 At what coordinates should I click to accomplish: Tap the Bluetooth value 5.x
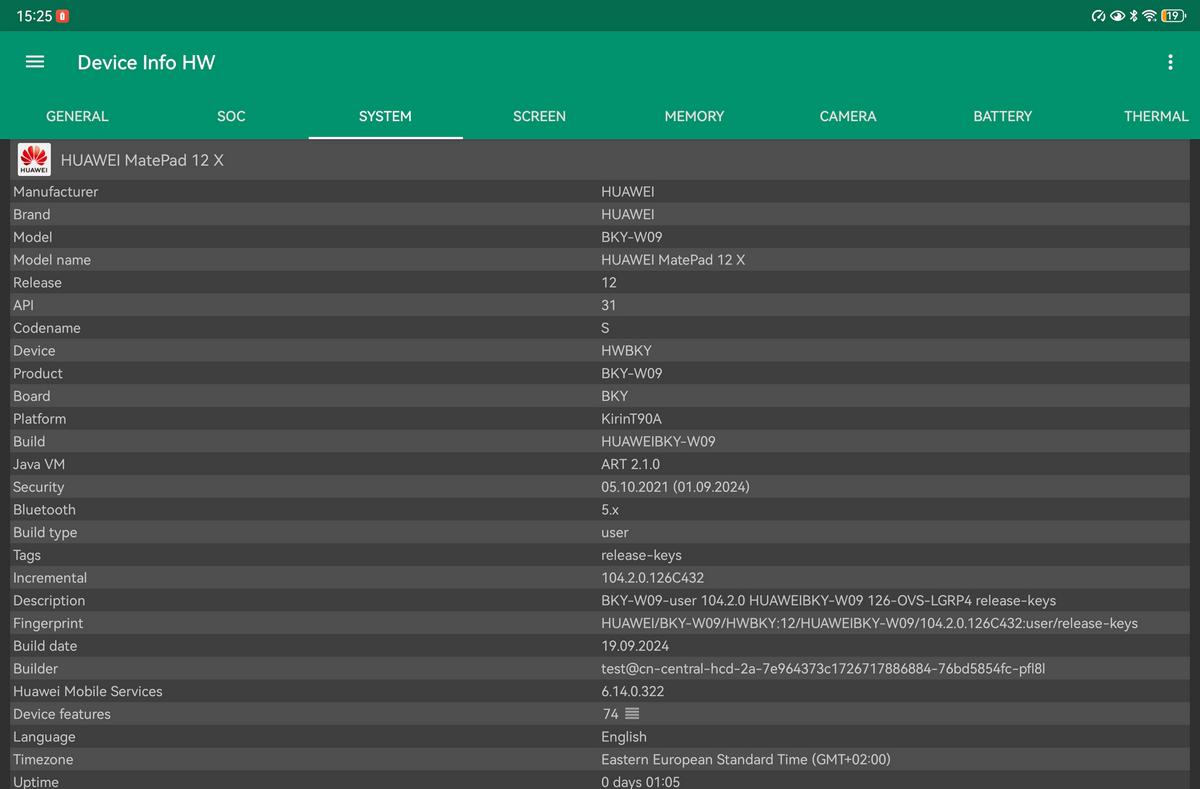click(x=610, y=510)
